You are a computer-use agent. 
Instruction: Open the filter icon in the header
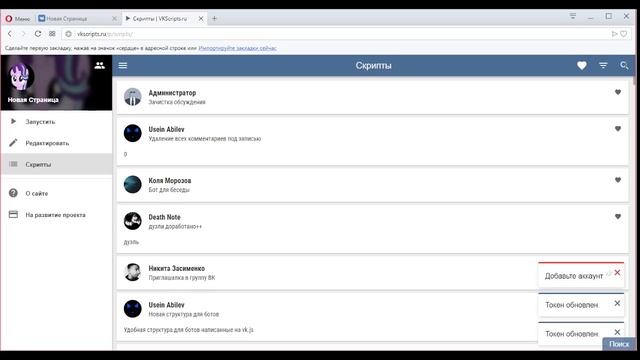tap(603, 65)
